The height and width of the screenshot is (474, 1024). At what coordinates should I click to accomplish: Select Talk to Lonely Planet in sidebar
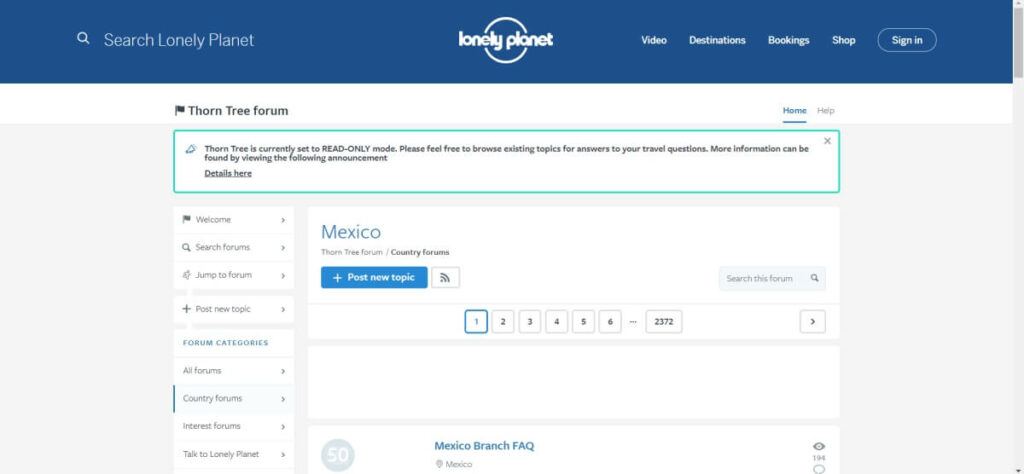[234, 454]
